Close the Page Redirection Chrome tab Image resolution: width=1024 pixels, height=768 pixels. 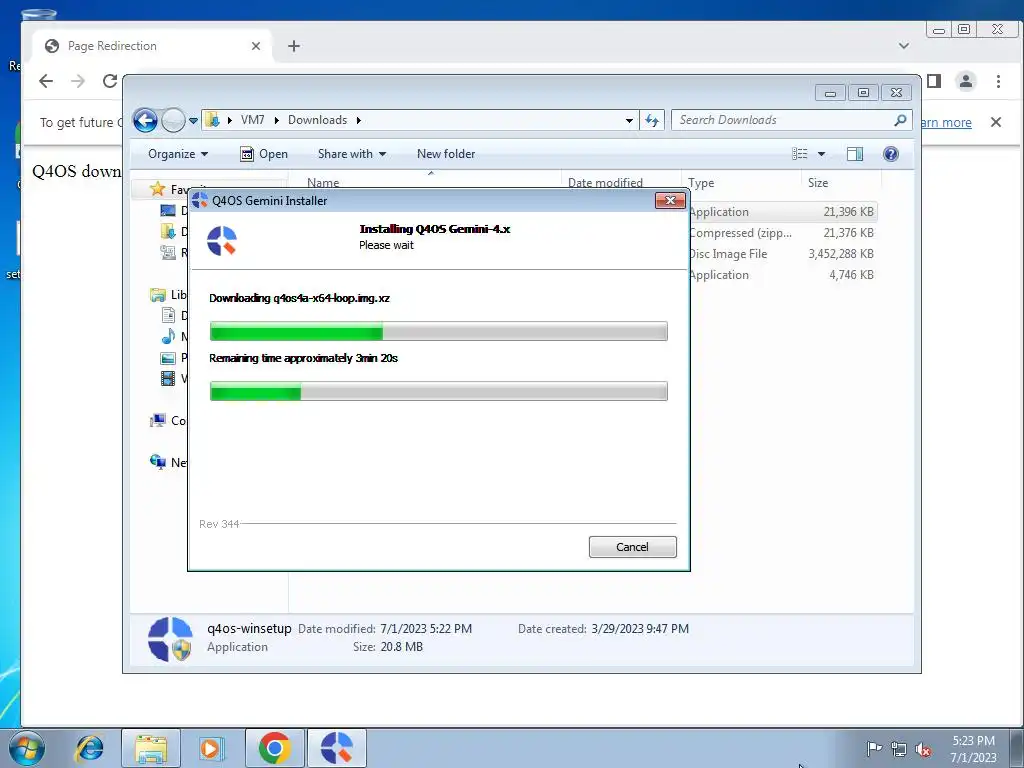pos(256,46)
